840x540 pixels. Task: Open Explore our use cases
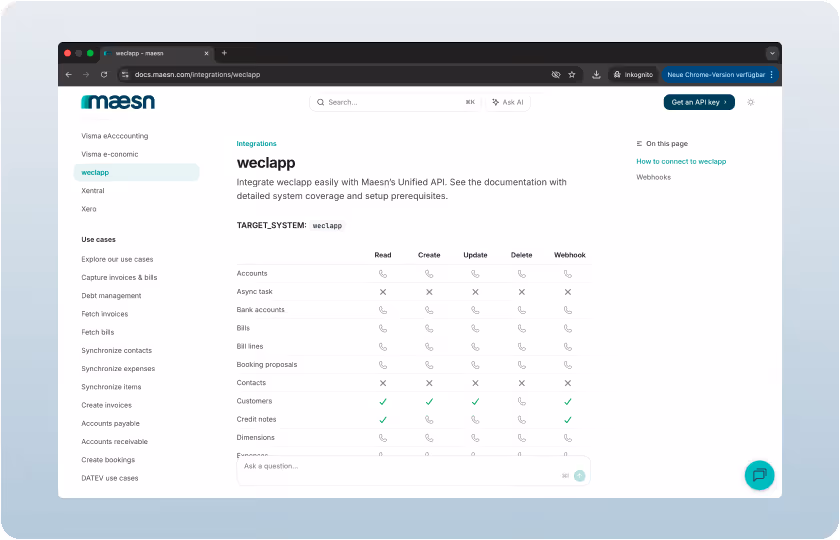[x=117, y=259]
